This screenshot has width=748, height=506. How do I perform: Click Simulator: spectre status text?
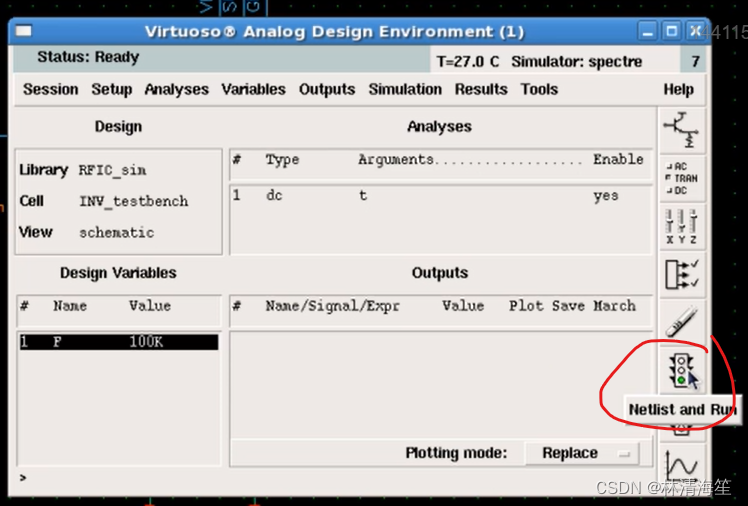[577, 62]
